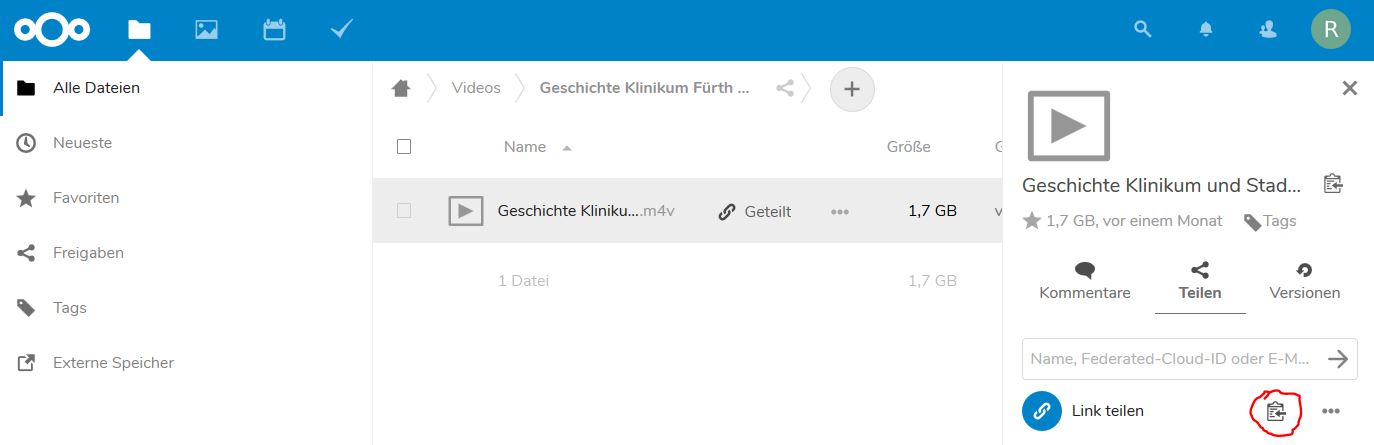This screenshot has width=1374, height=445.
Task: Click the home breadcrumb icon
Action: [x=401, y=88]
